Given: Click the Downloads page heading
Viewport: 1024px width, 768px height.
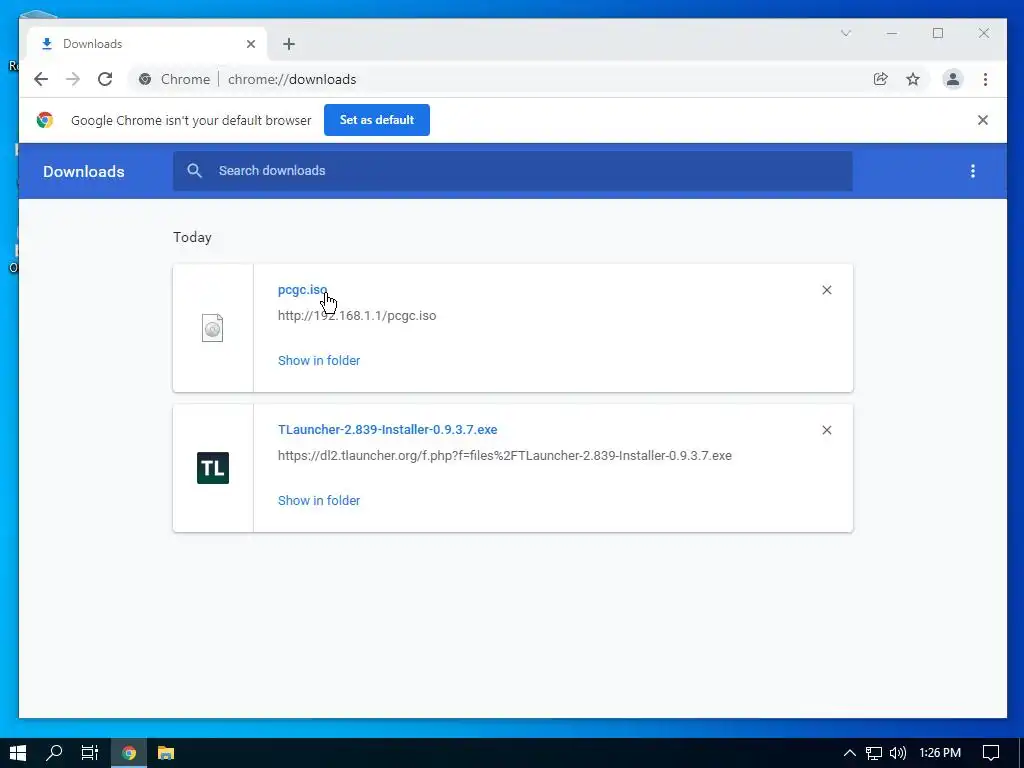Looking at the screenshot, I should [x=84, y=172].
